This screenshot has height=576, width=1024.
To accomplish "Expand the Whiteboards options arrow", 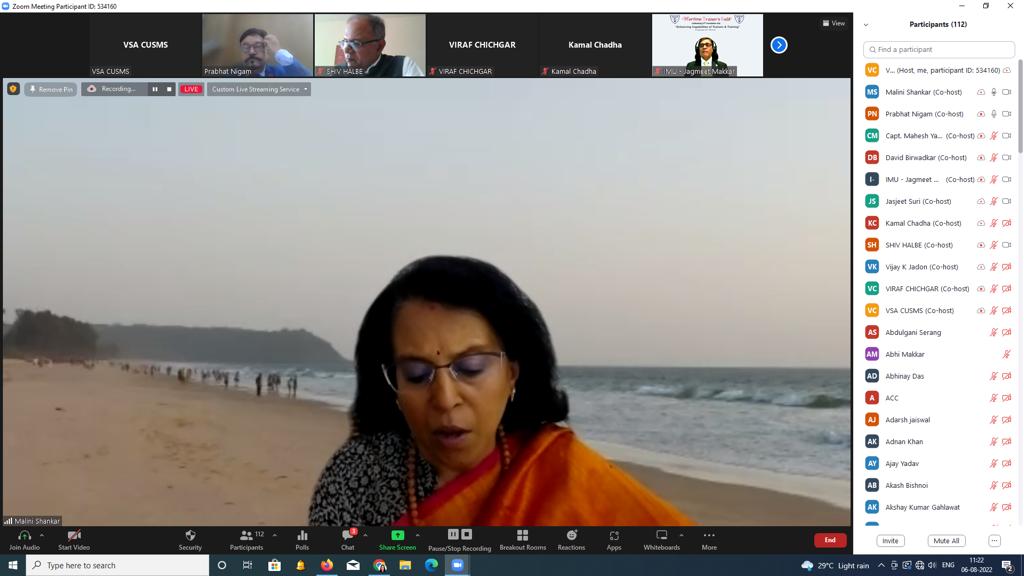I will click(x=681, y=536).
